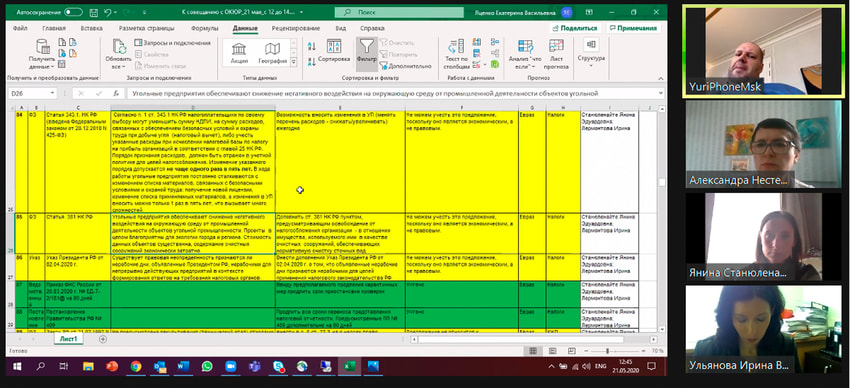Add a new sheet with plus icon
The height and width of the screenshot is (388, 850).
[102, 339]
